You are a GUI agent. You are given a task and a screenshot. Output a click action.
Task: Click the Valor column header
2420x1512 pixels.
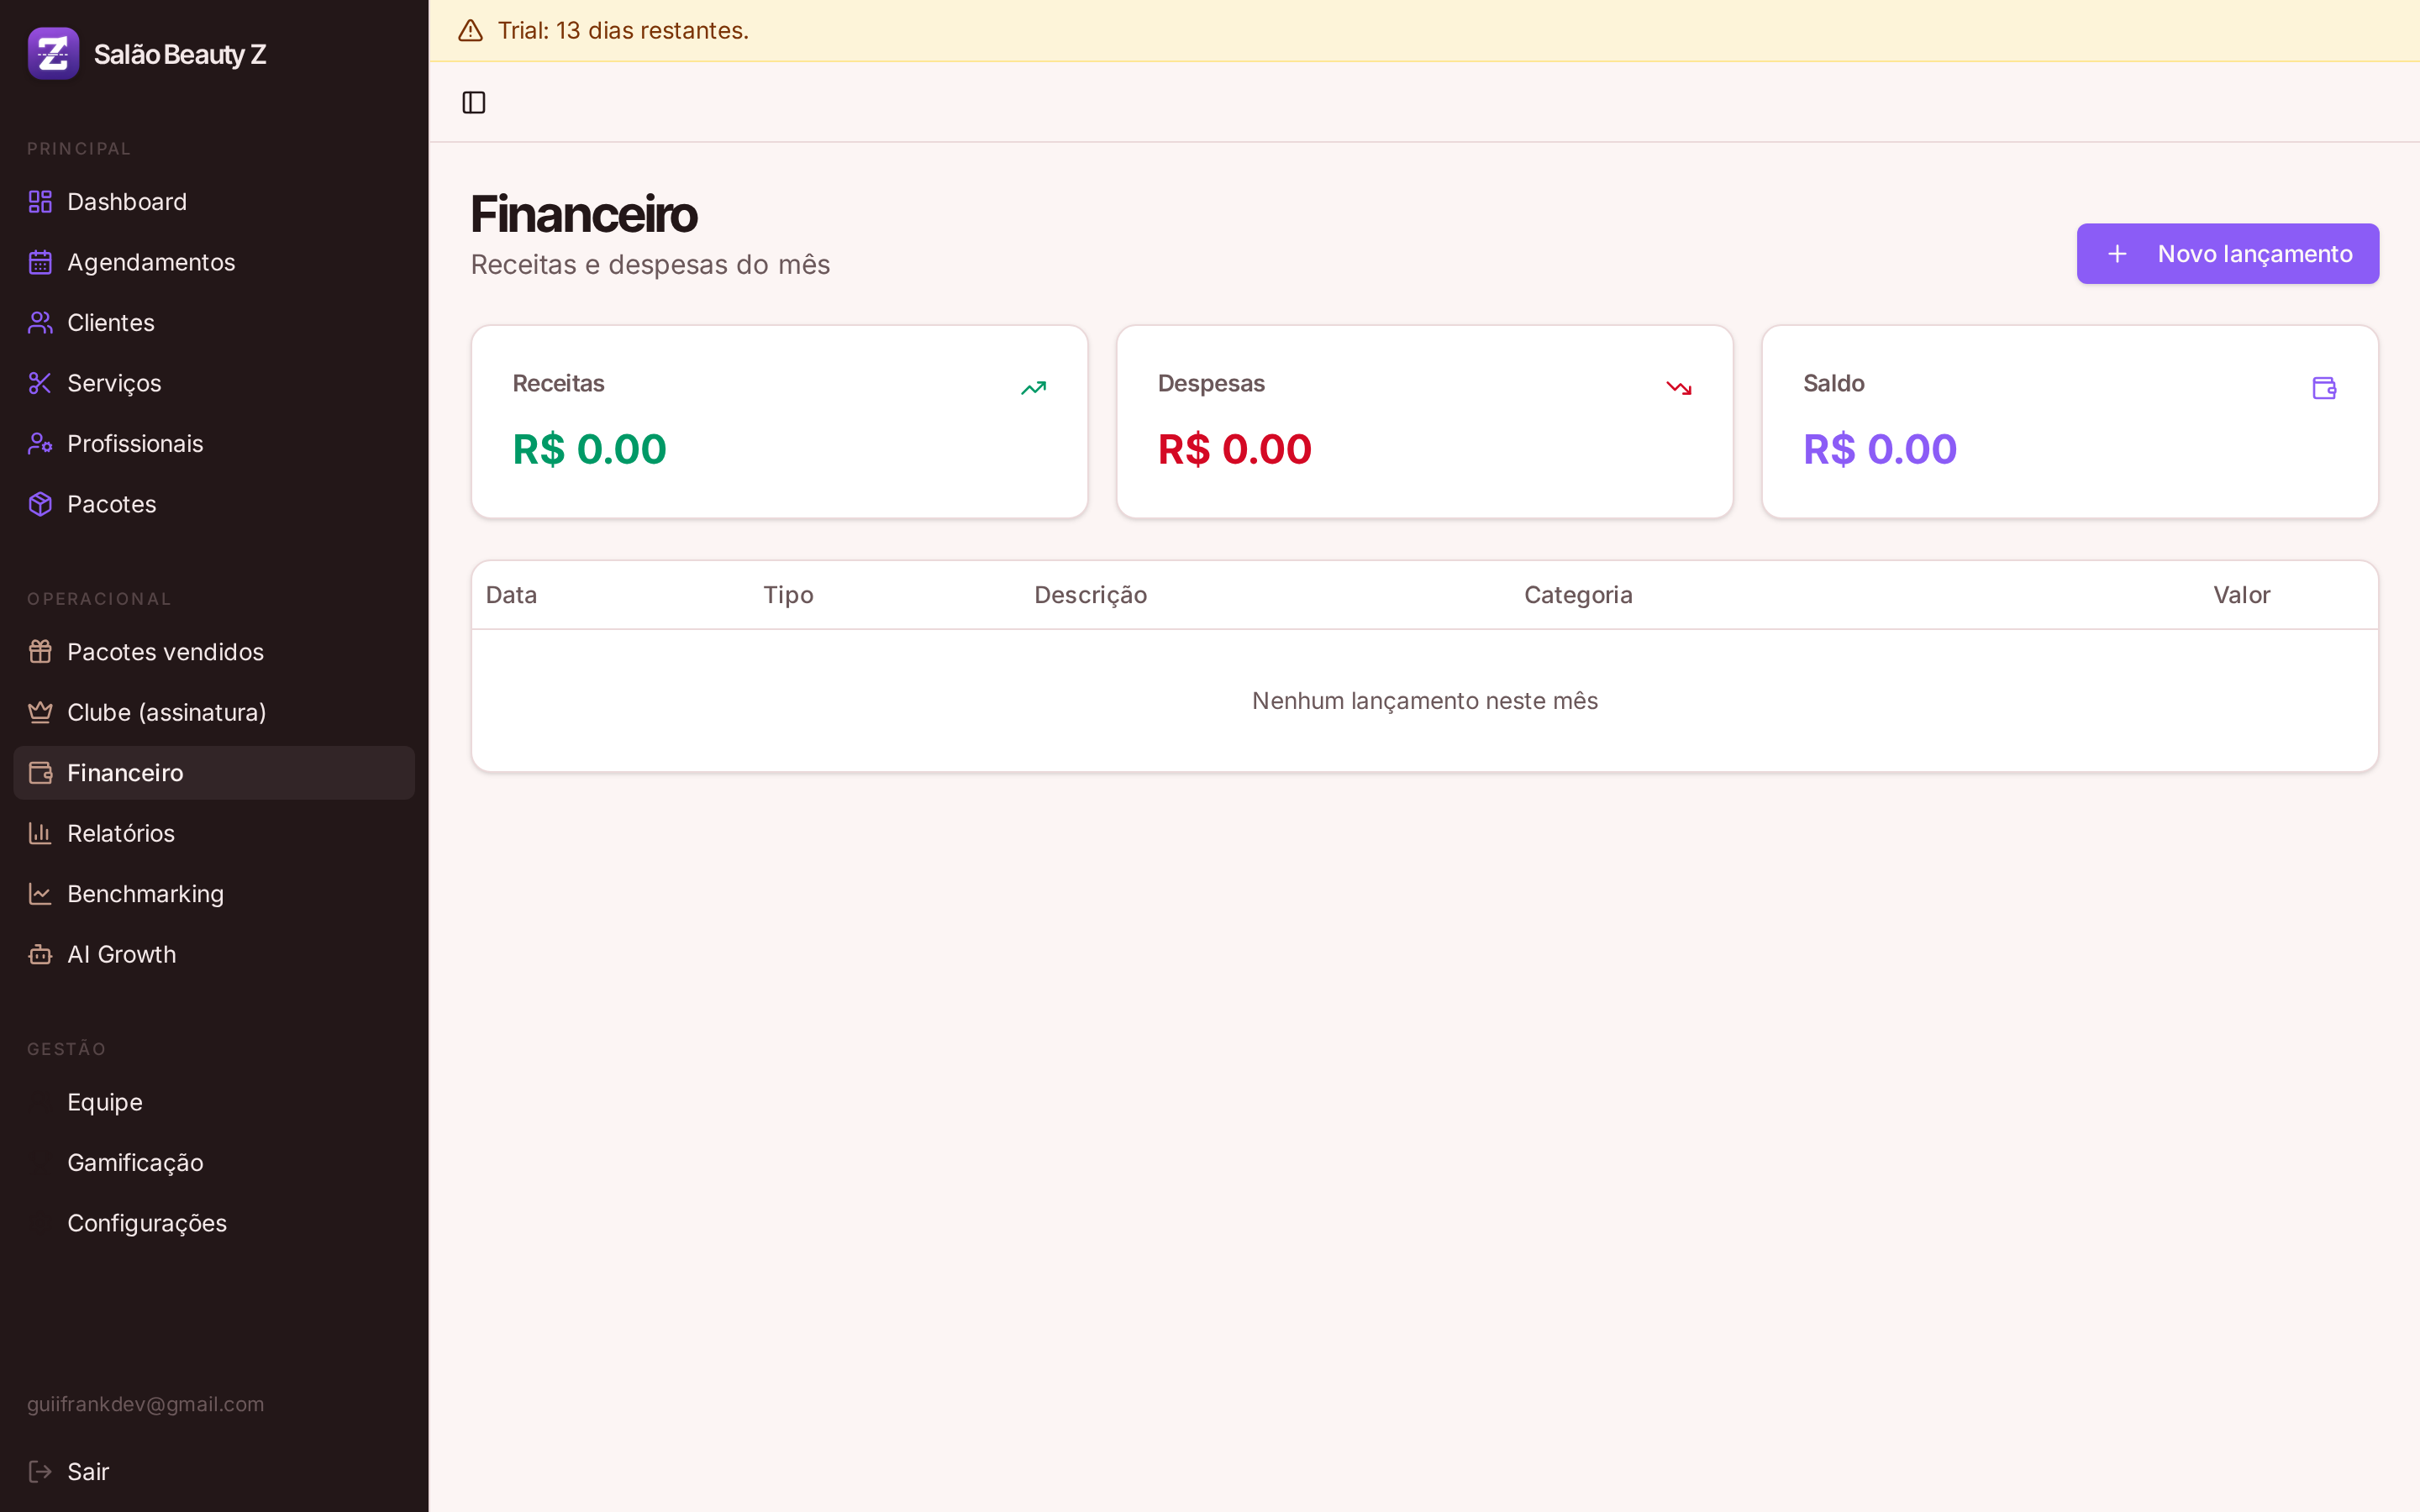(2241, 595)
